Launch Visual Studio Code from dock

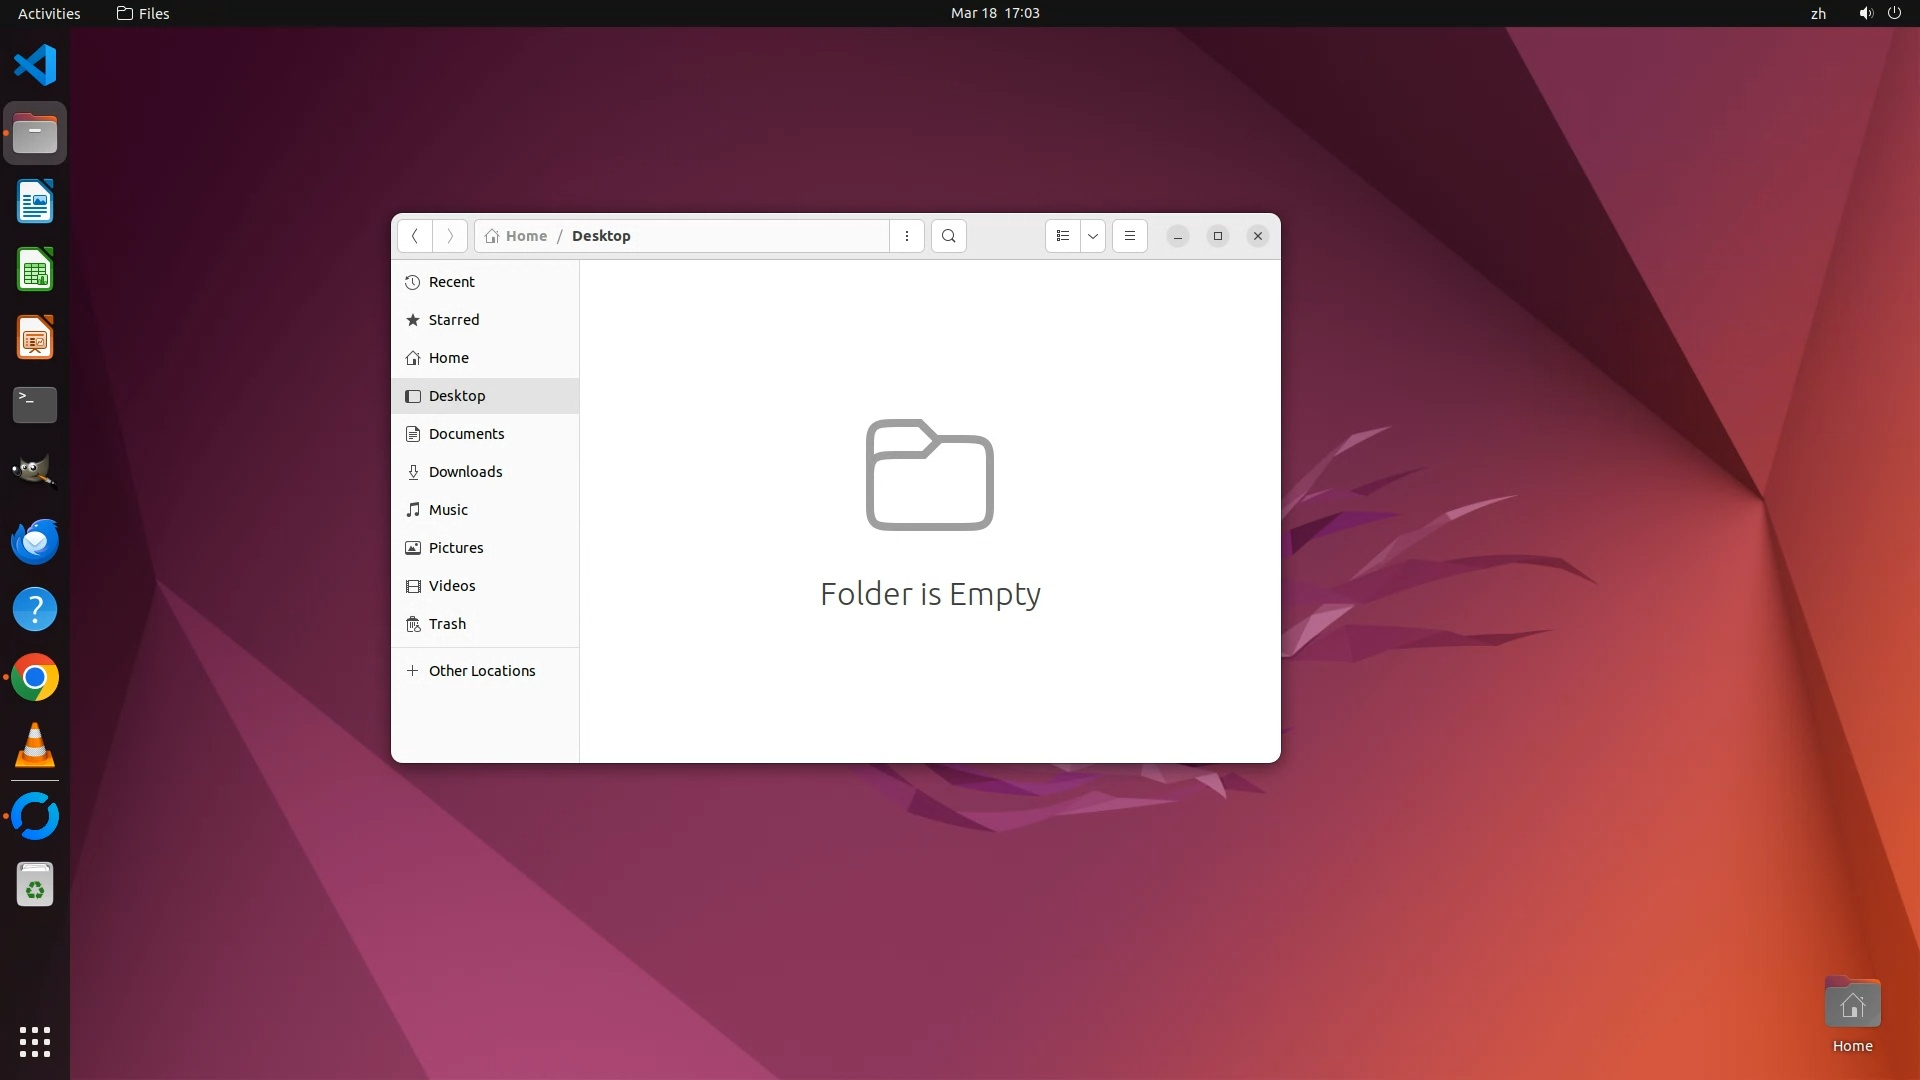[x=35, y=65]
